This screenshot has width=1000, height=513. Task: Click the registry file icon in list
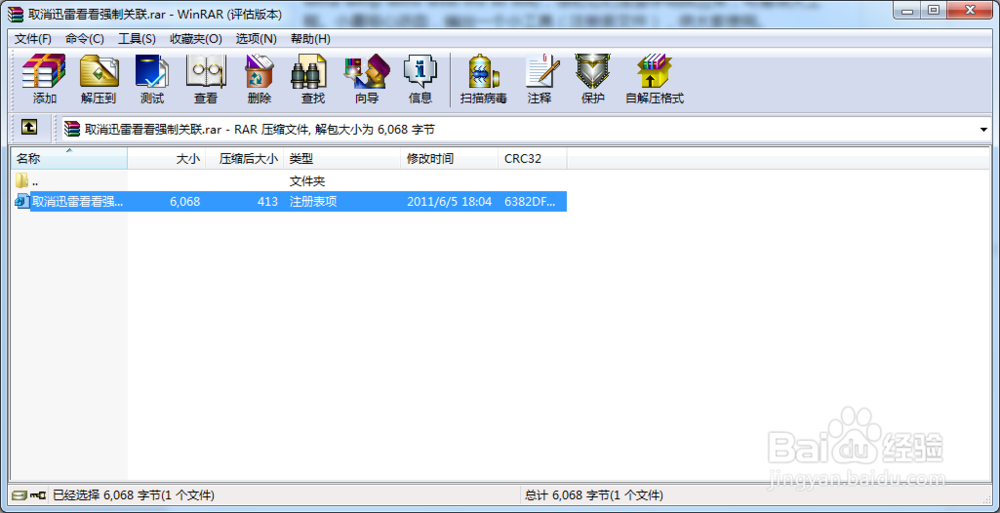(x=22, y=202)
